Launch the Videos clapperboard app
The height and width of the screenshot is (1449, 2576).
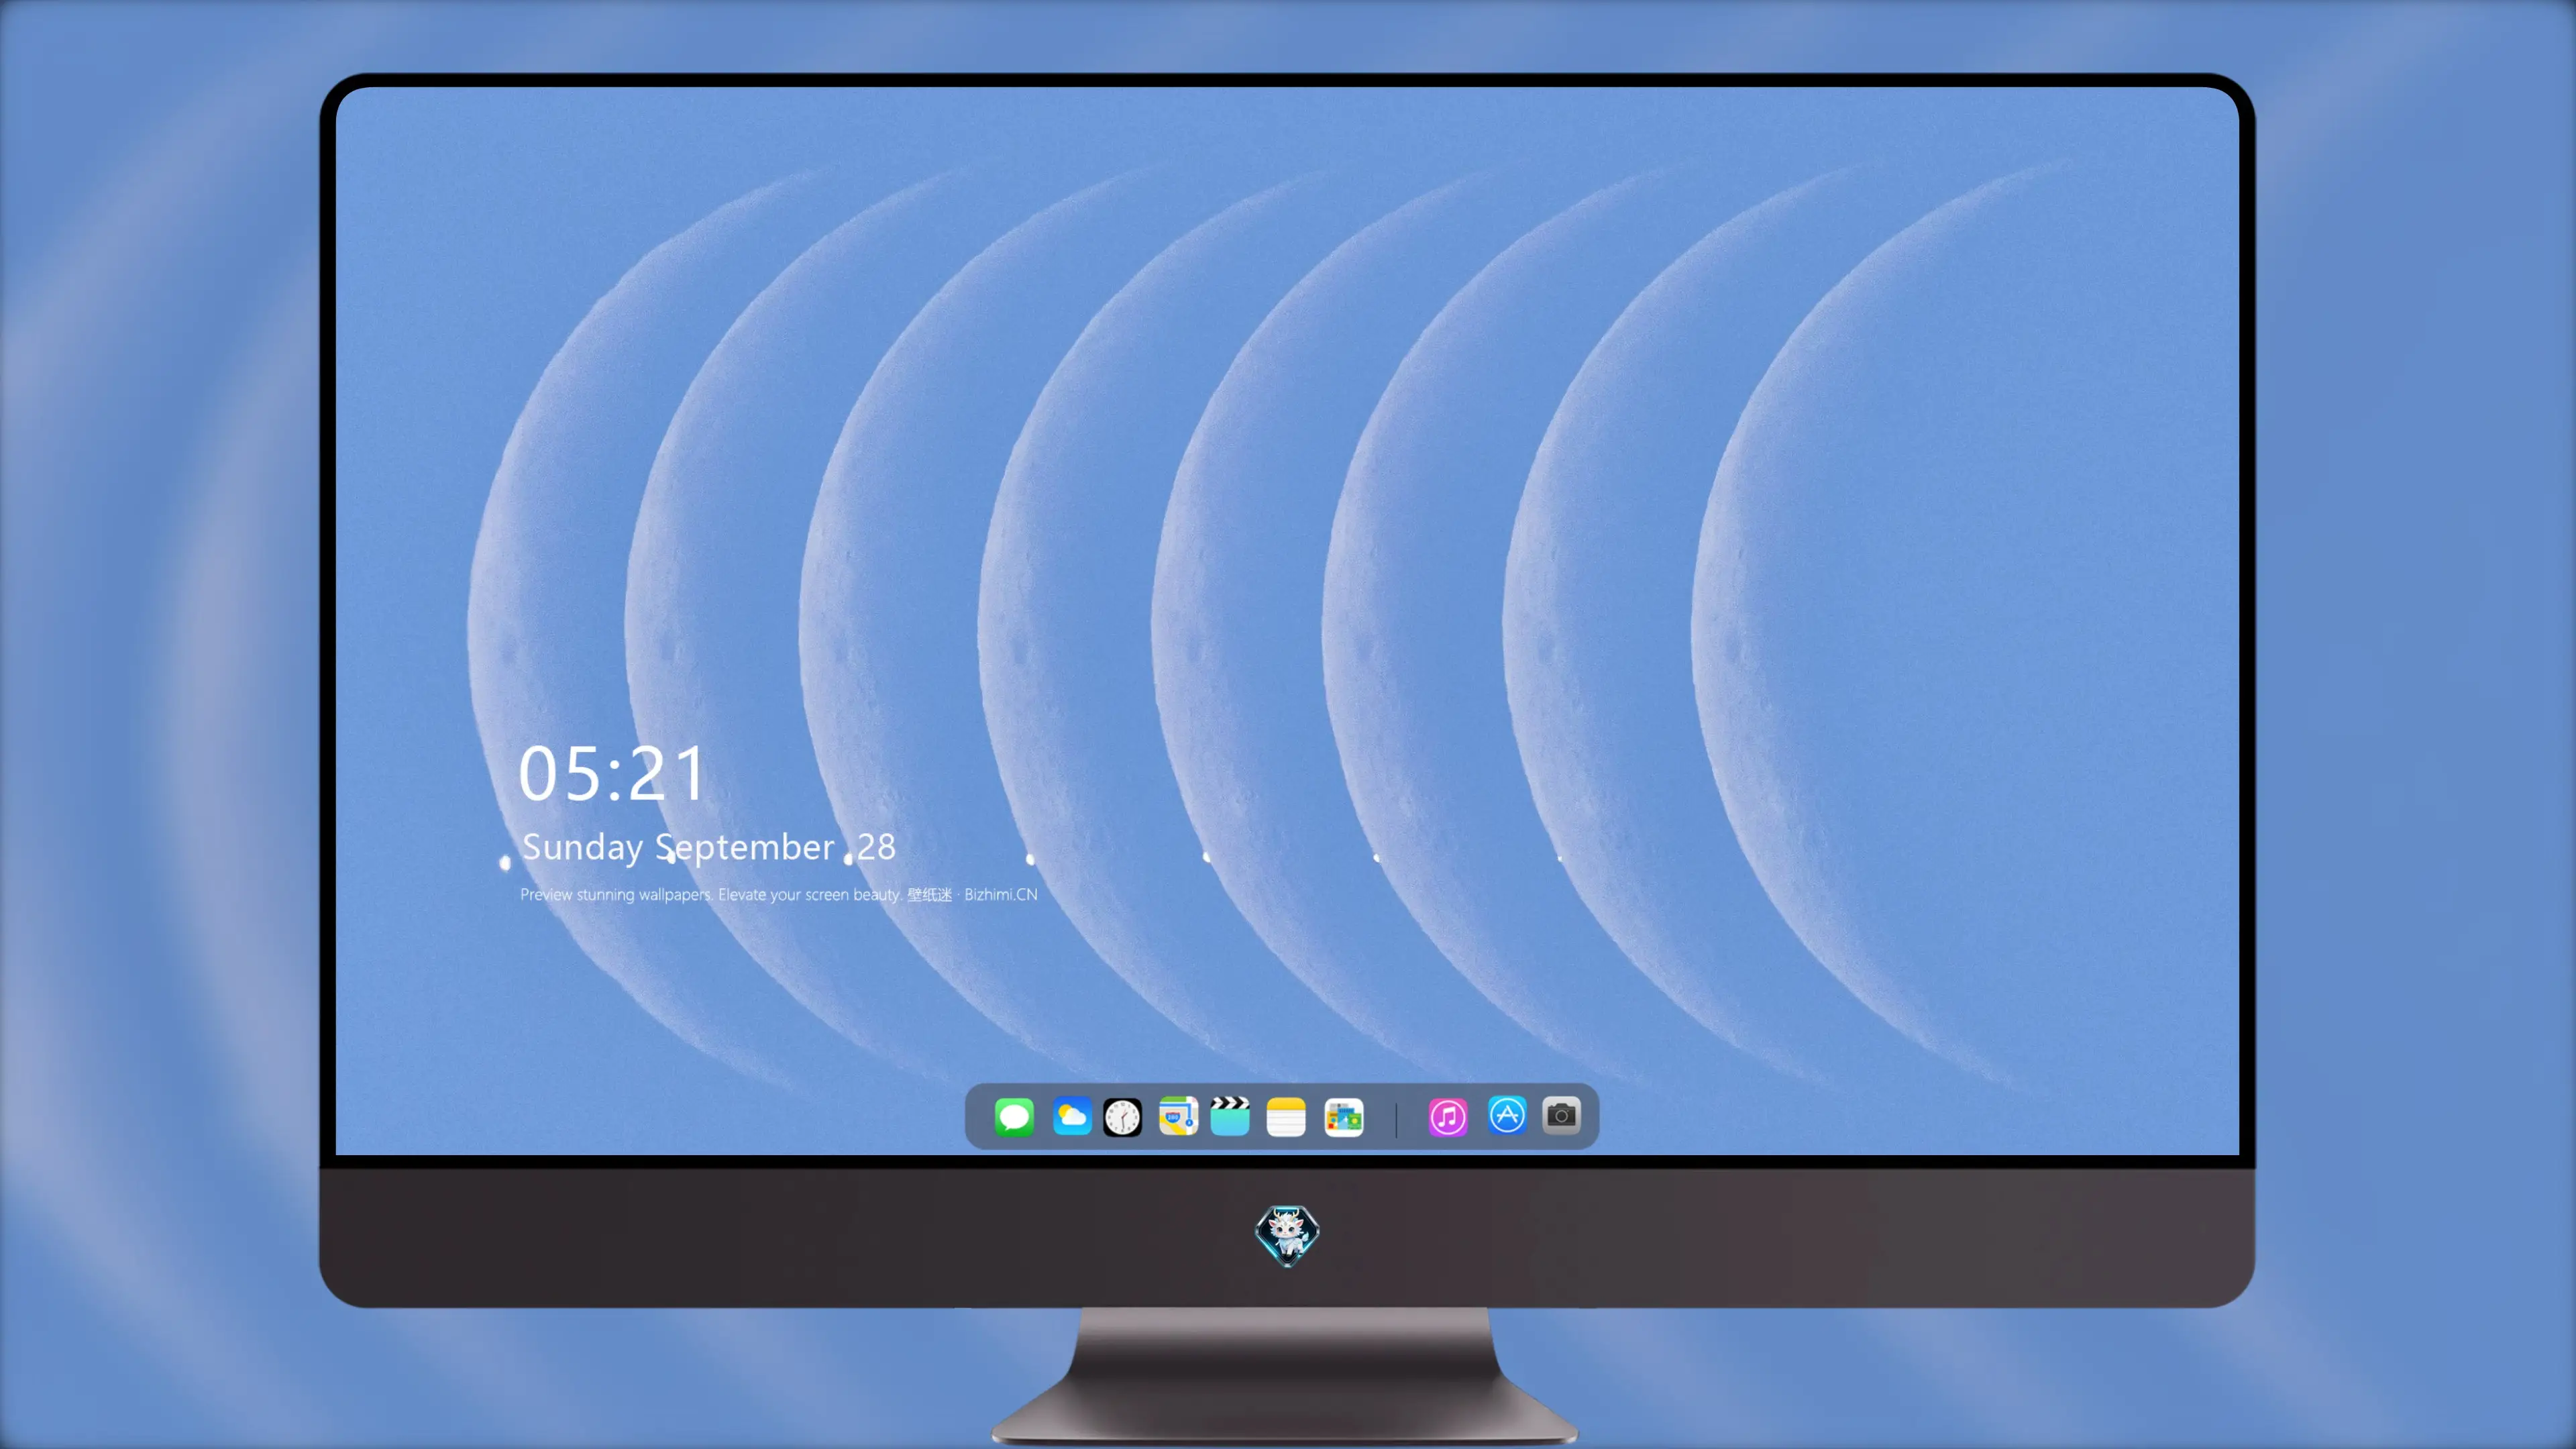[1230, 1116]
